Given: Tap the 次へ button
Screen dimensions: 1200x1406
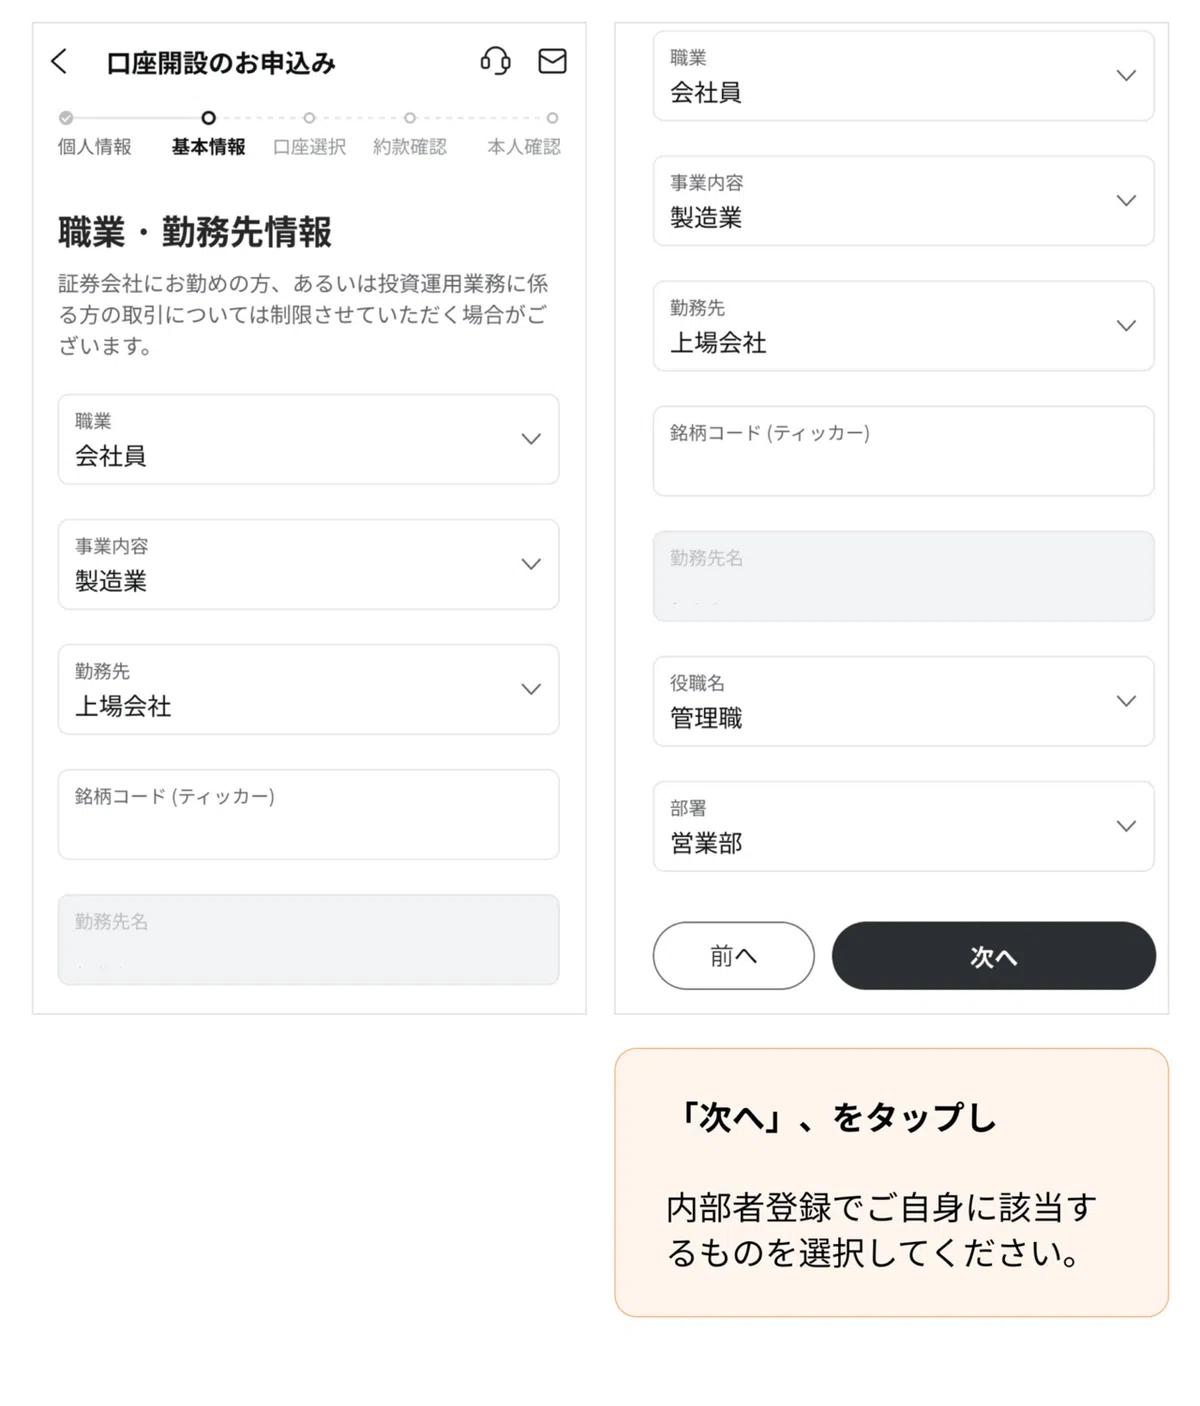Looking at the screenshot, I should click(994, 956).
